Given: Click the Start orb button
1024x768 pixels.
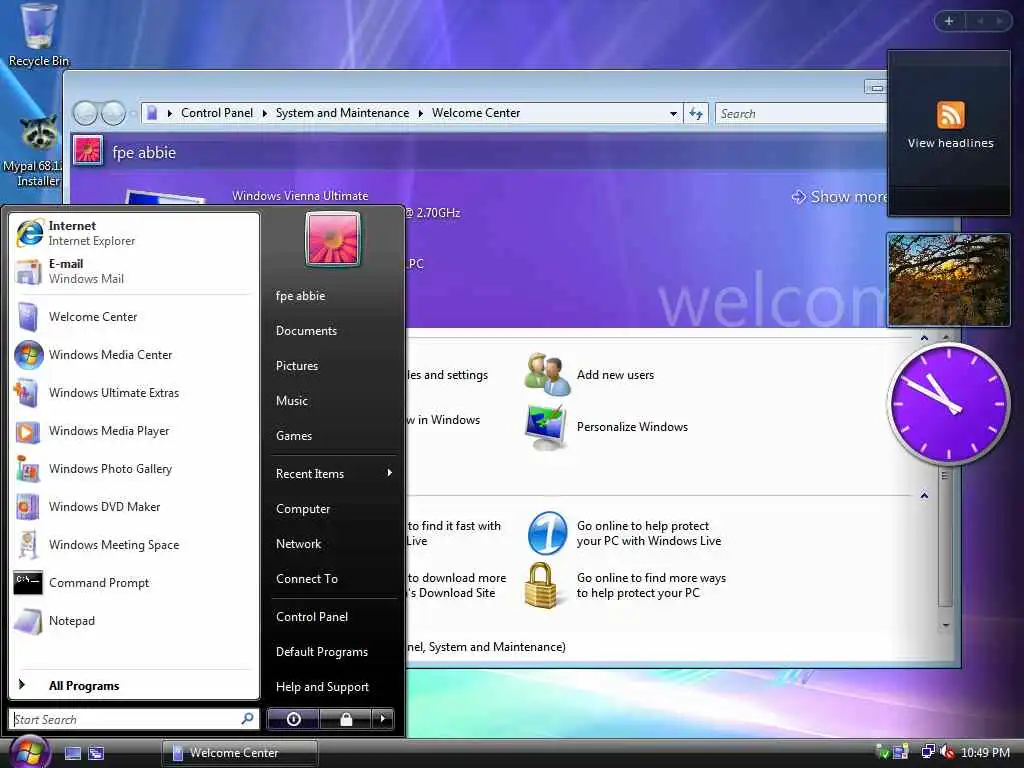Looking at the screenshot, I should click(x=29, y=752).
